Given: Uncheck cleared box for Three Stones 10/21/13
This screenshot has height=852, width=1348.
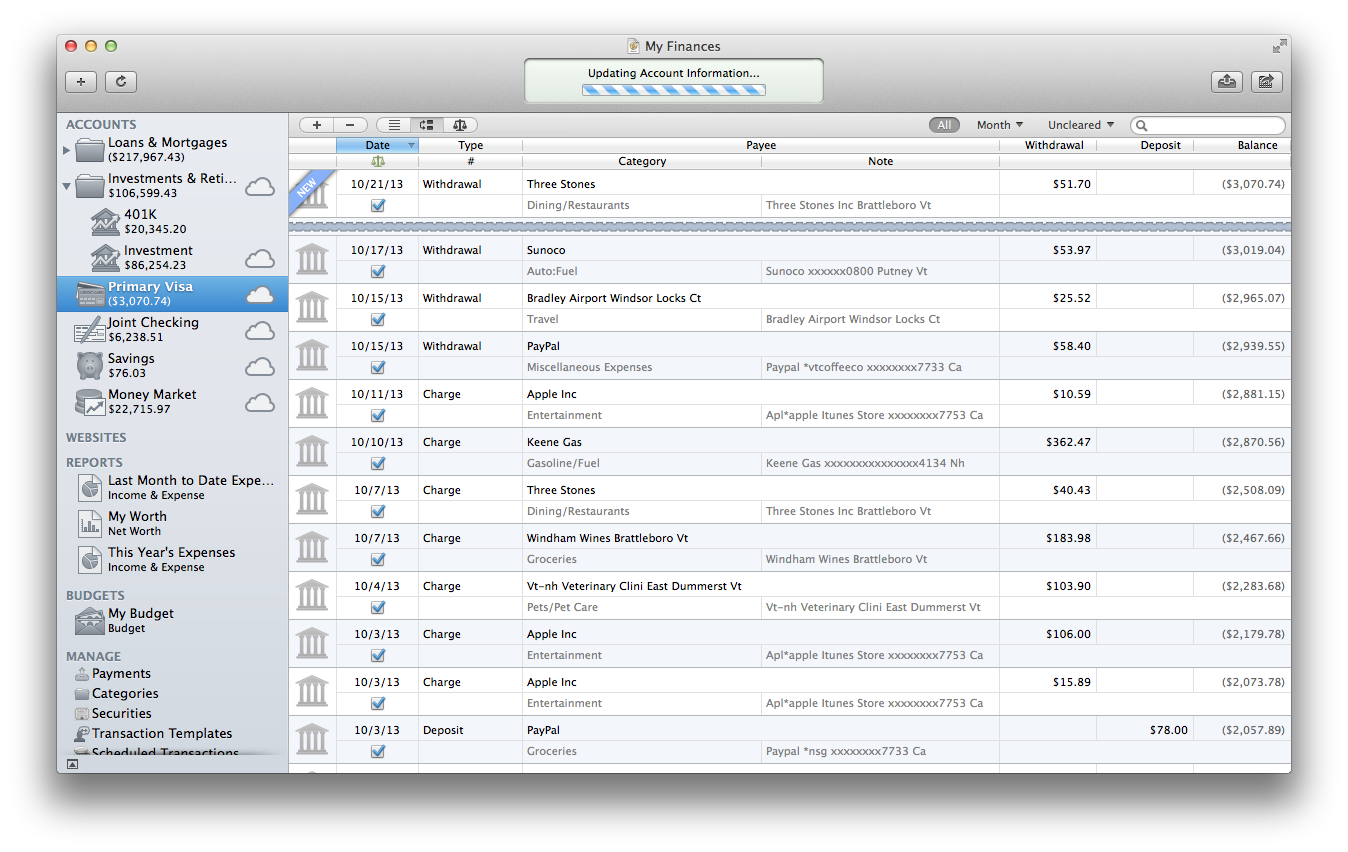Looking at the screenshot, I should (x=378, y=205).
